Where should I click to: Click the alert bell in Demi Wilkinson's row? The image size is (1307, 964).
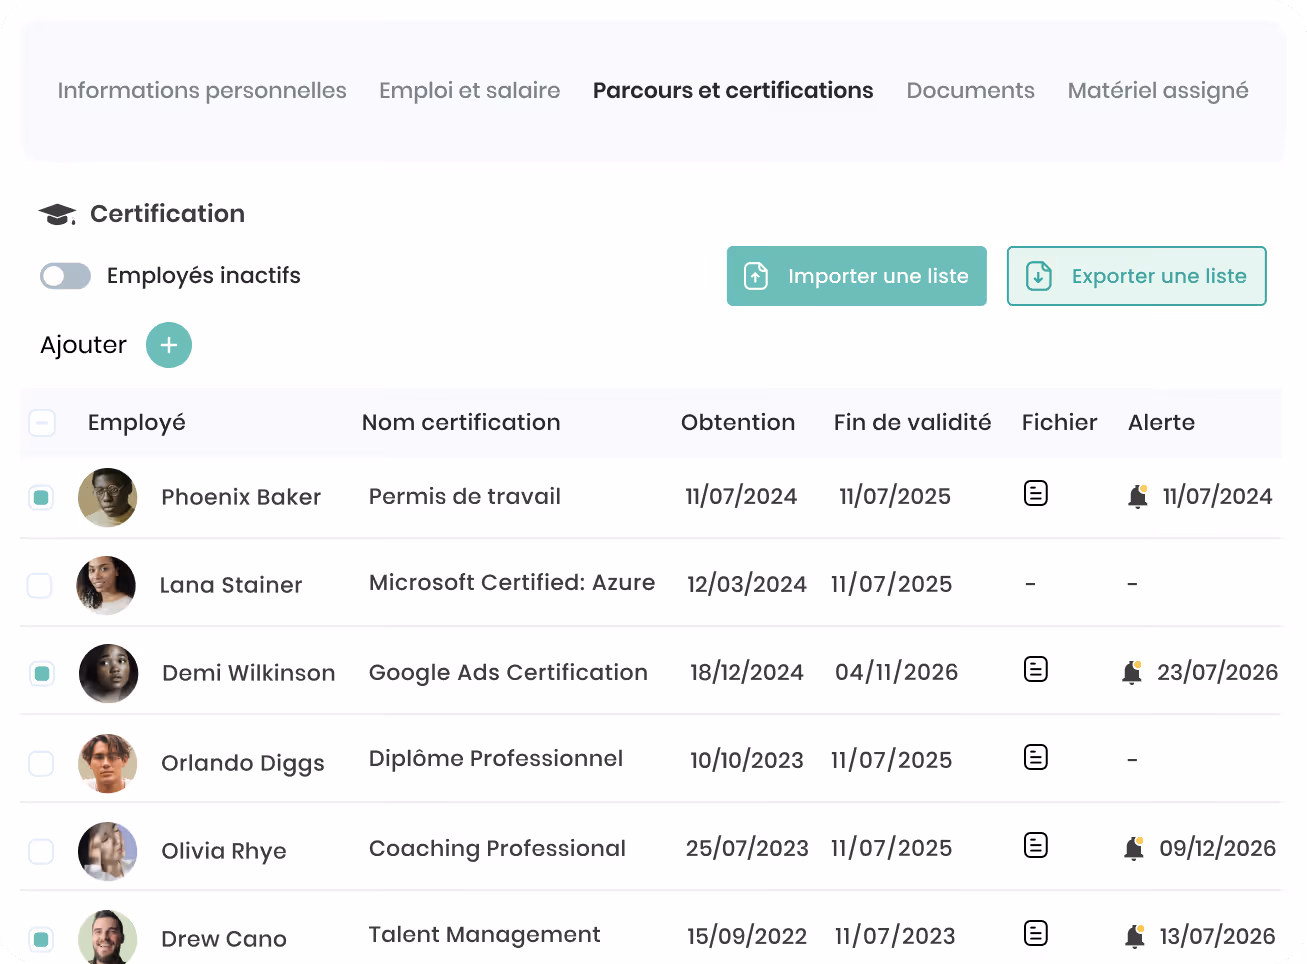pyautogui.click(x=1132, y=672)
